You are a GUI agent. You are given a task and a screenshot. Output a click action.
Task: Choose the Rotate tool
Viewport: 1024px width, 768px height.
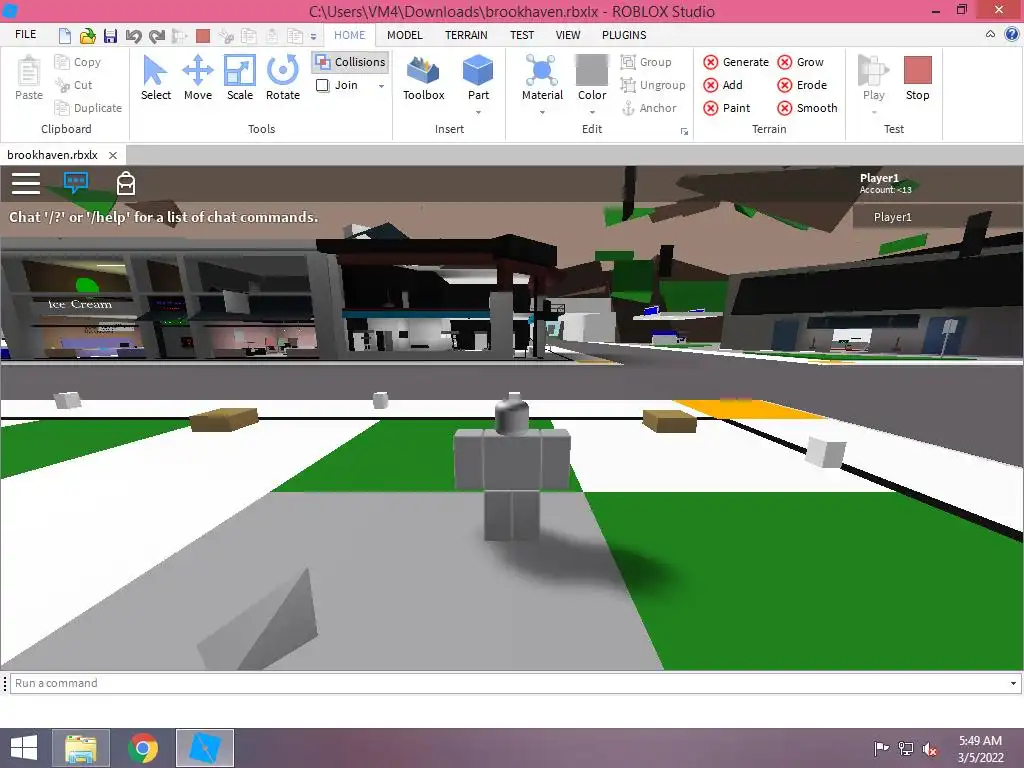click(x=283, y=78)
